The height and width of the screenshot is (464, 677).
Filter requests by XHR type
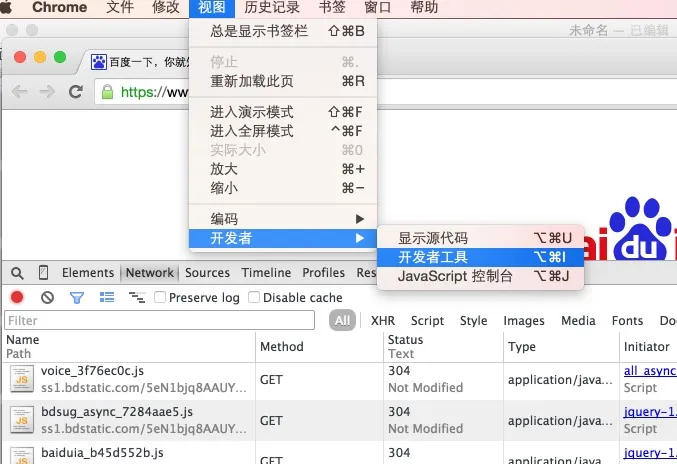click(x=383, y=321)
